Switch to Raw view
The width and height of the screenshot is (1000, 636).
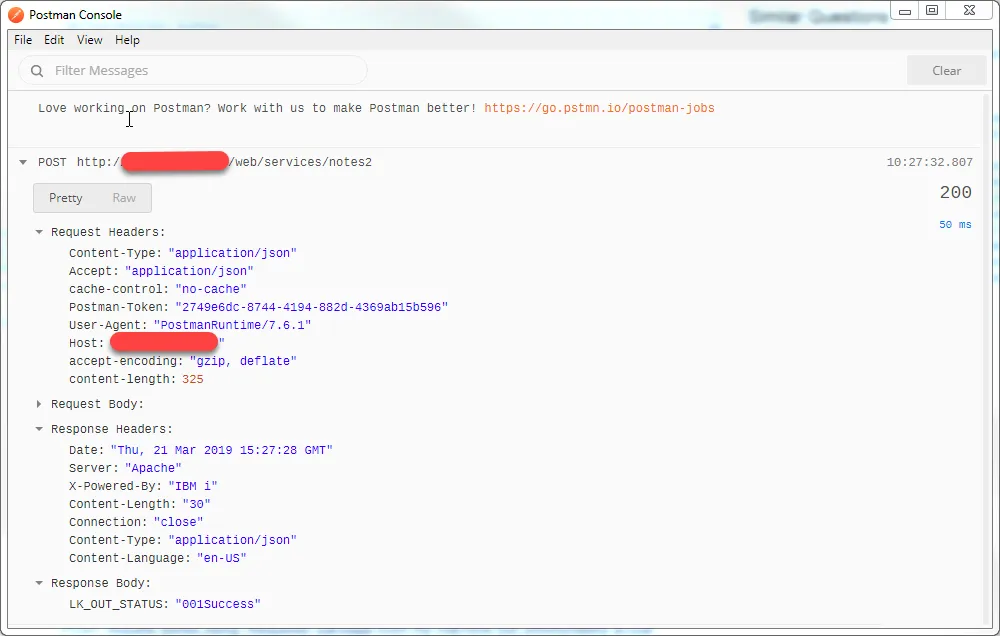coord(124,198)
